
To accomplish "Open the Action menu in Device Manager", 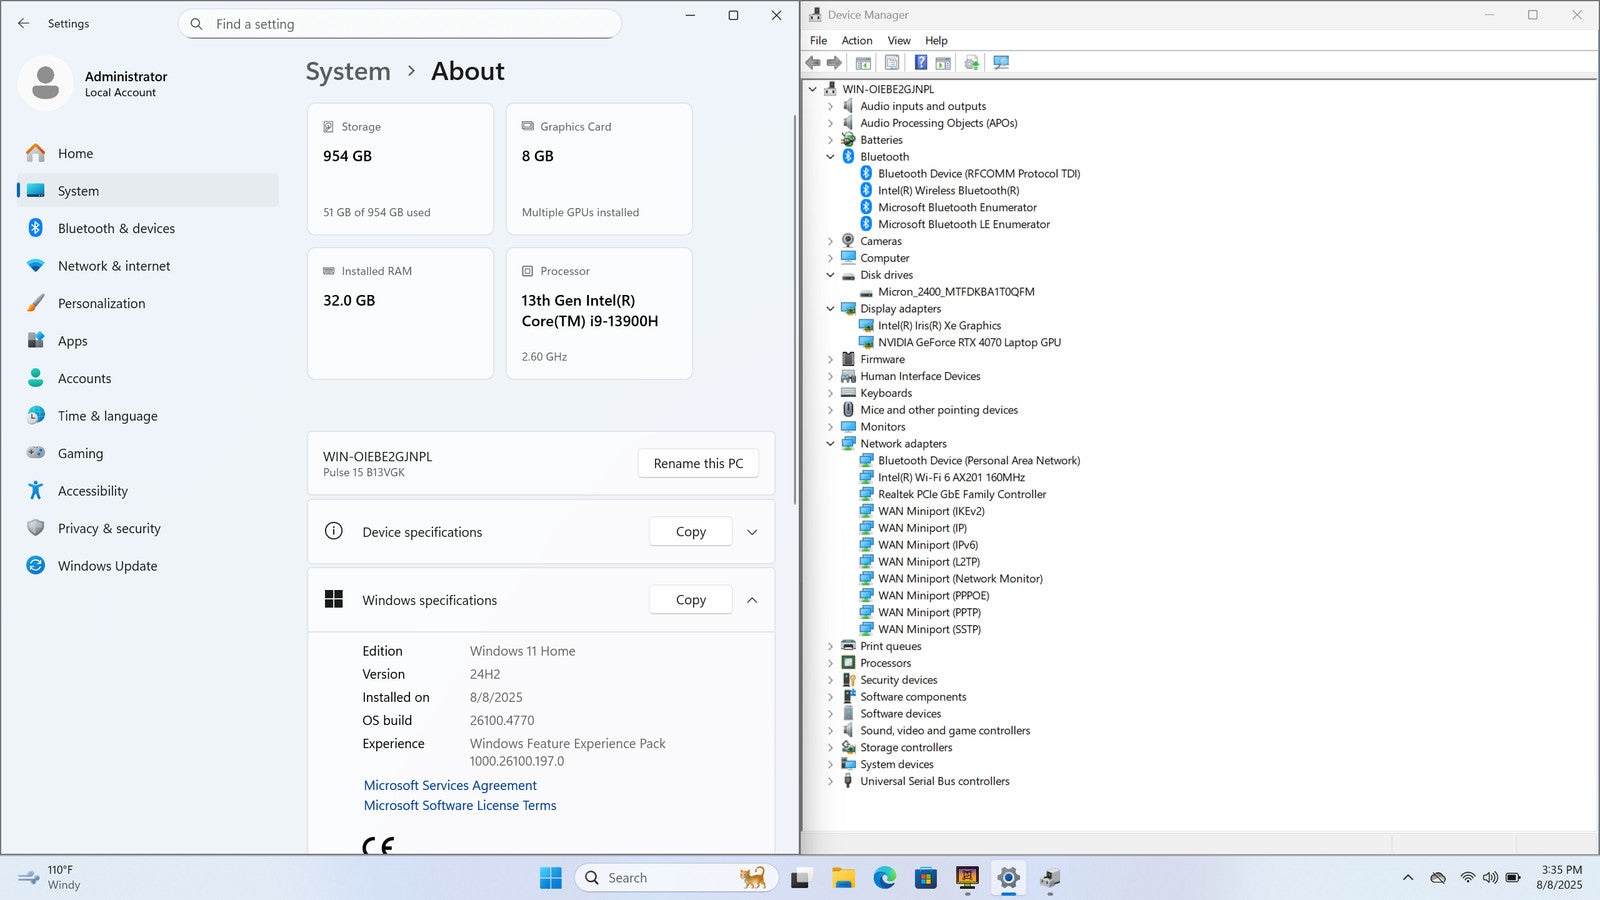I will click(856, 41).
